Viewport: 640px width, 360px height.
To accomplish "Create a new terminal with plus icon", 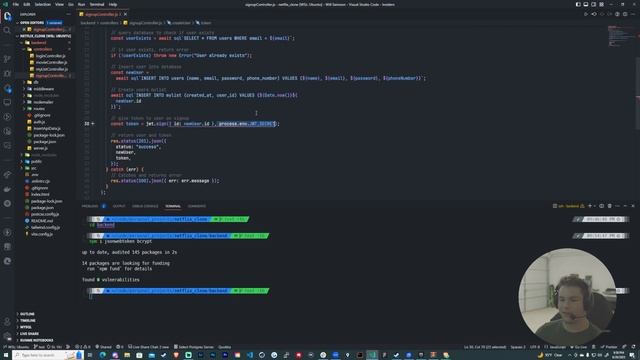I will point(589,206).
